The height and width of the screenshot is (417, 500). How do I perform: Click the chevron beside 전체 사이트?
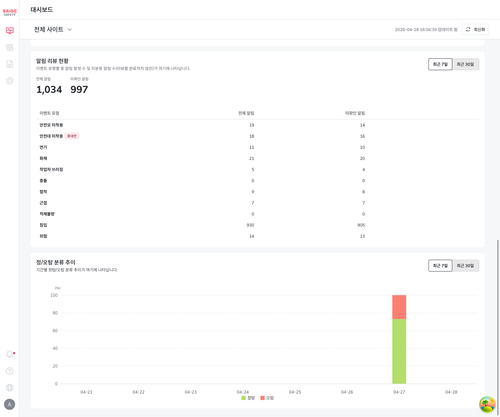pos(70,30)
